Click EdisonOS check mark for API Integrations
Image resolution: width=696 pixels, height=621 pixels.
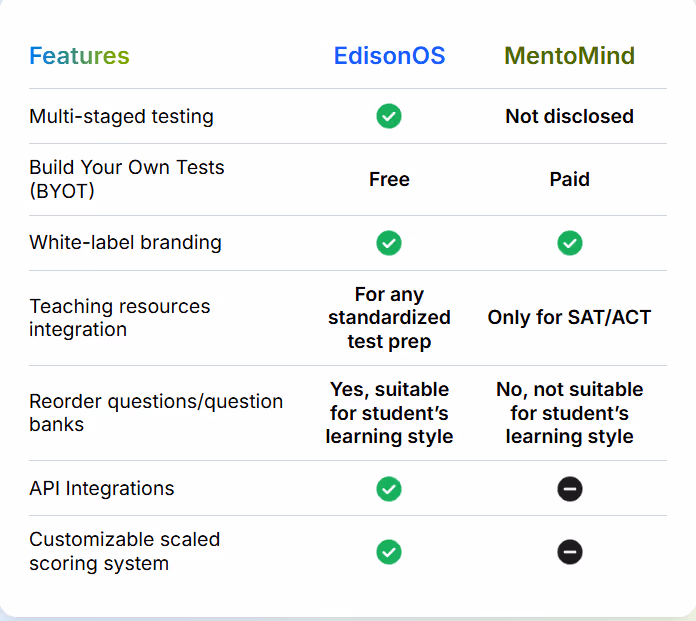(389, 489)
